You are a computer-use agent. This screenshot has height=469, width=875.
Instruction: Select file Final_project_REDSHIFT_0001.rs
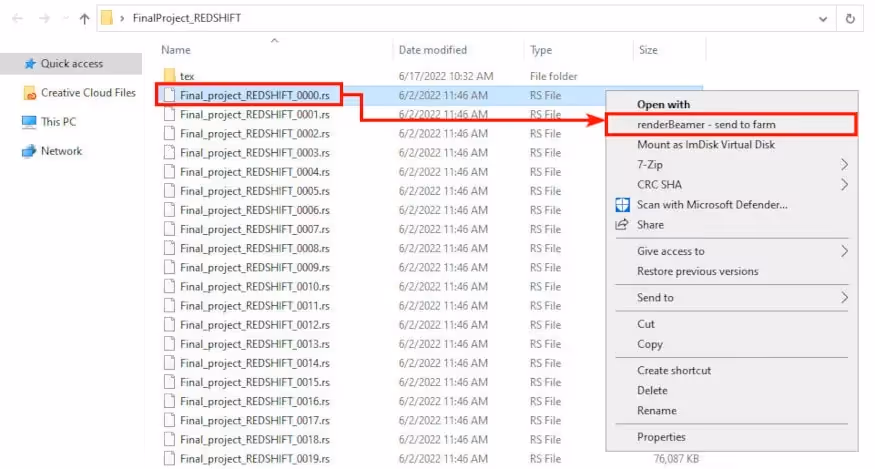[x=254, y=114]
